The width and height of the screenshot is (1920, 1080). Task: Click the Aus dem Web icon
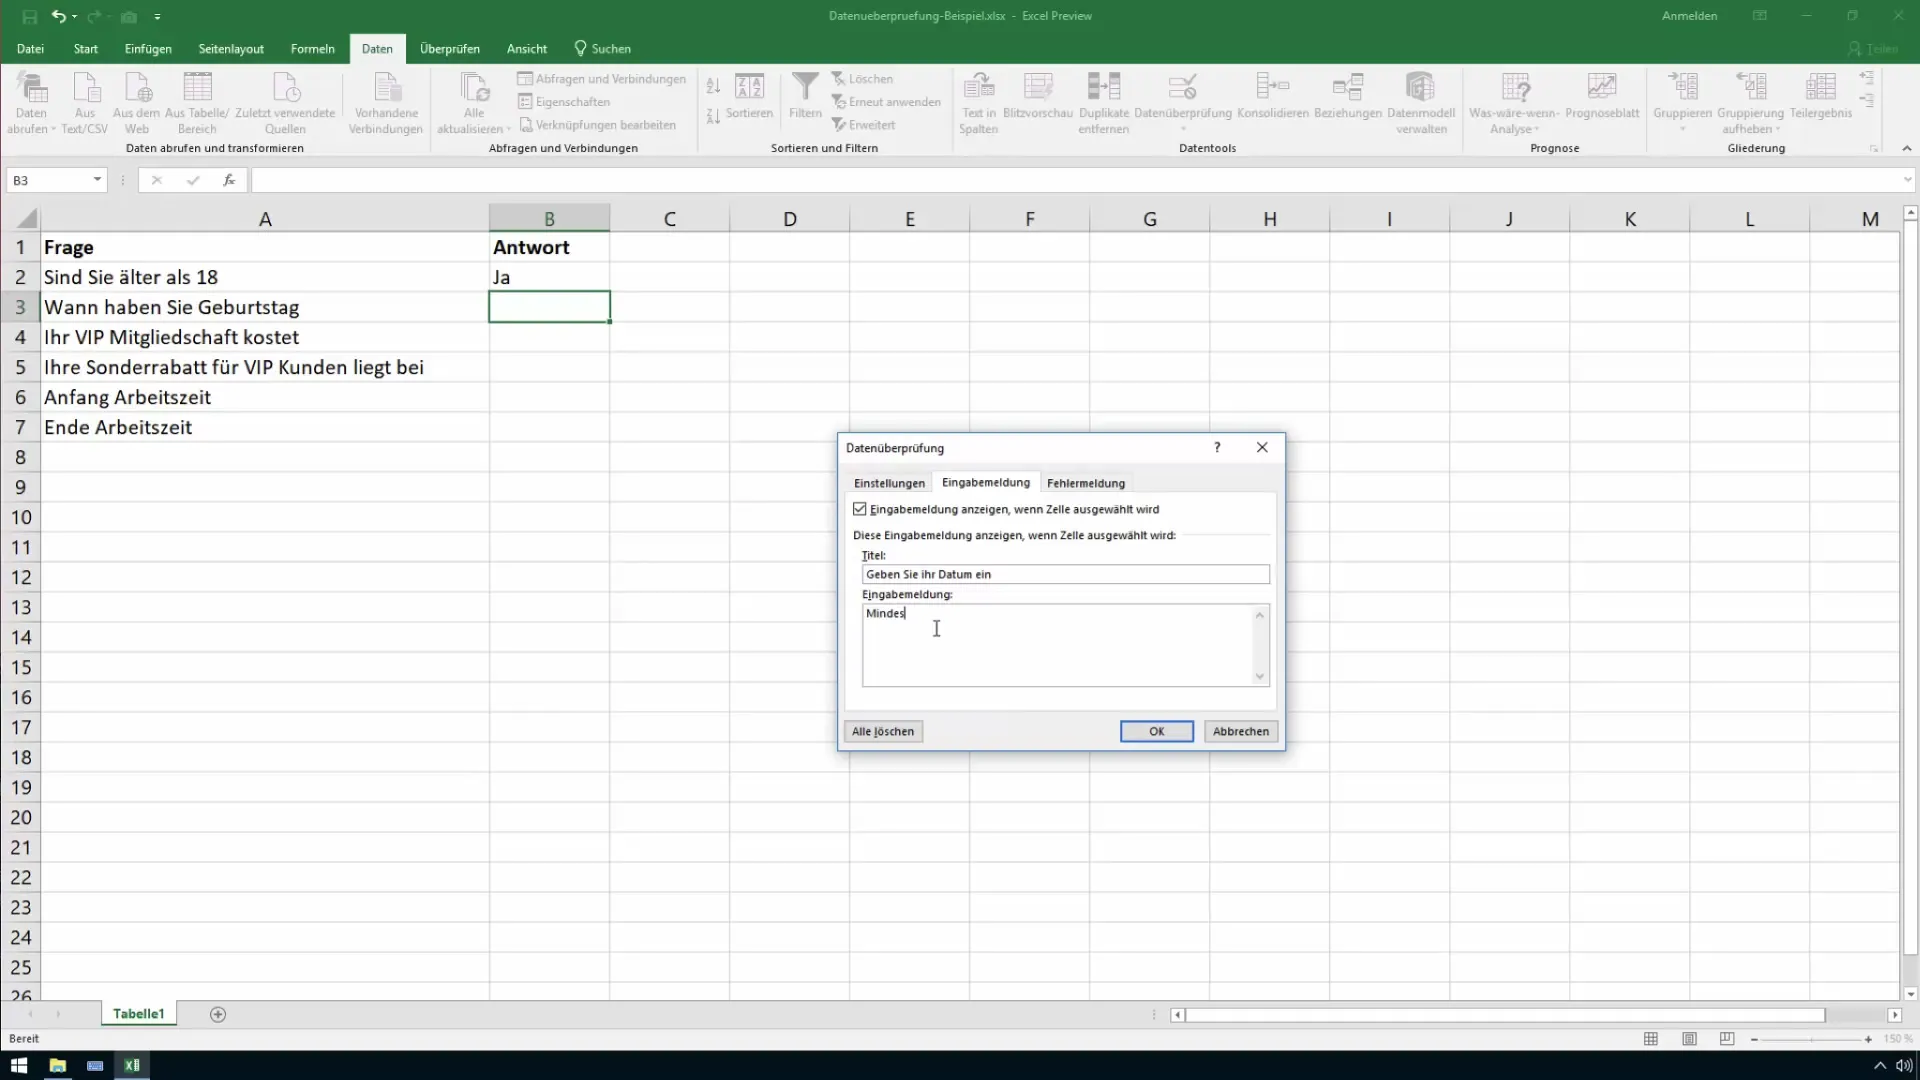[x=137, y=102]
